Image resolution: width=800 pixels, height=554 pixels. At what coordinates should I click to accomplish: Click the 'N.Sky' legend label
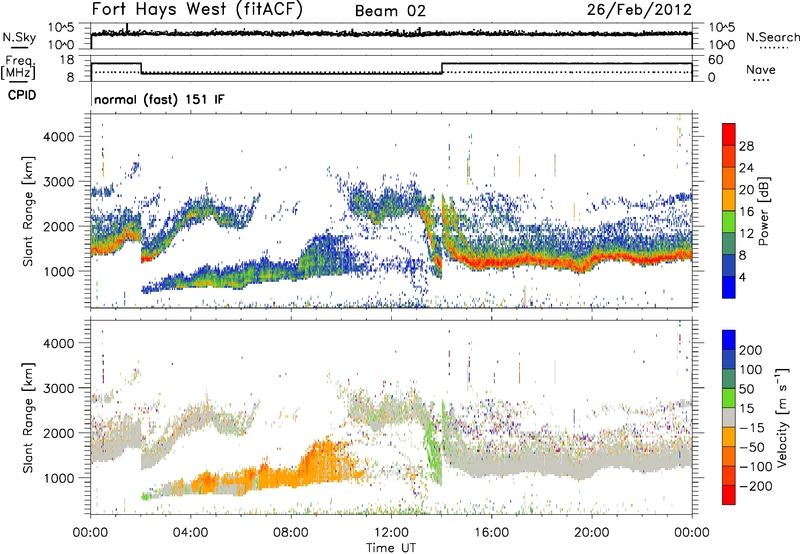point(19,37)
